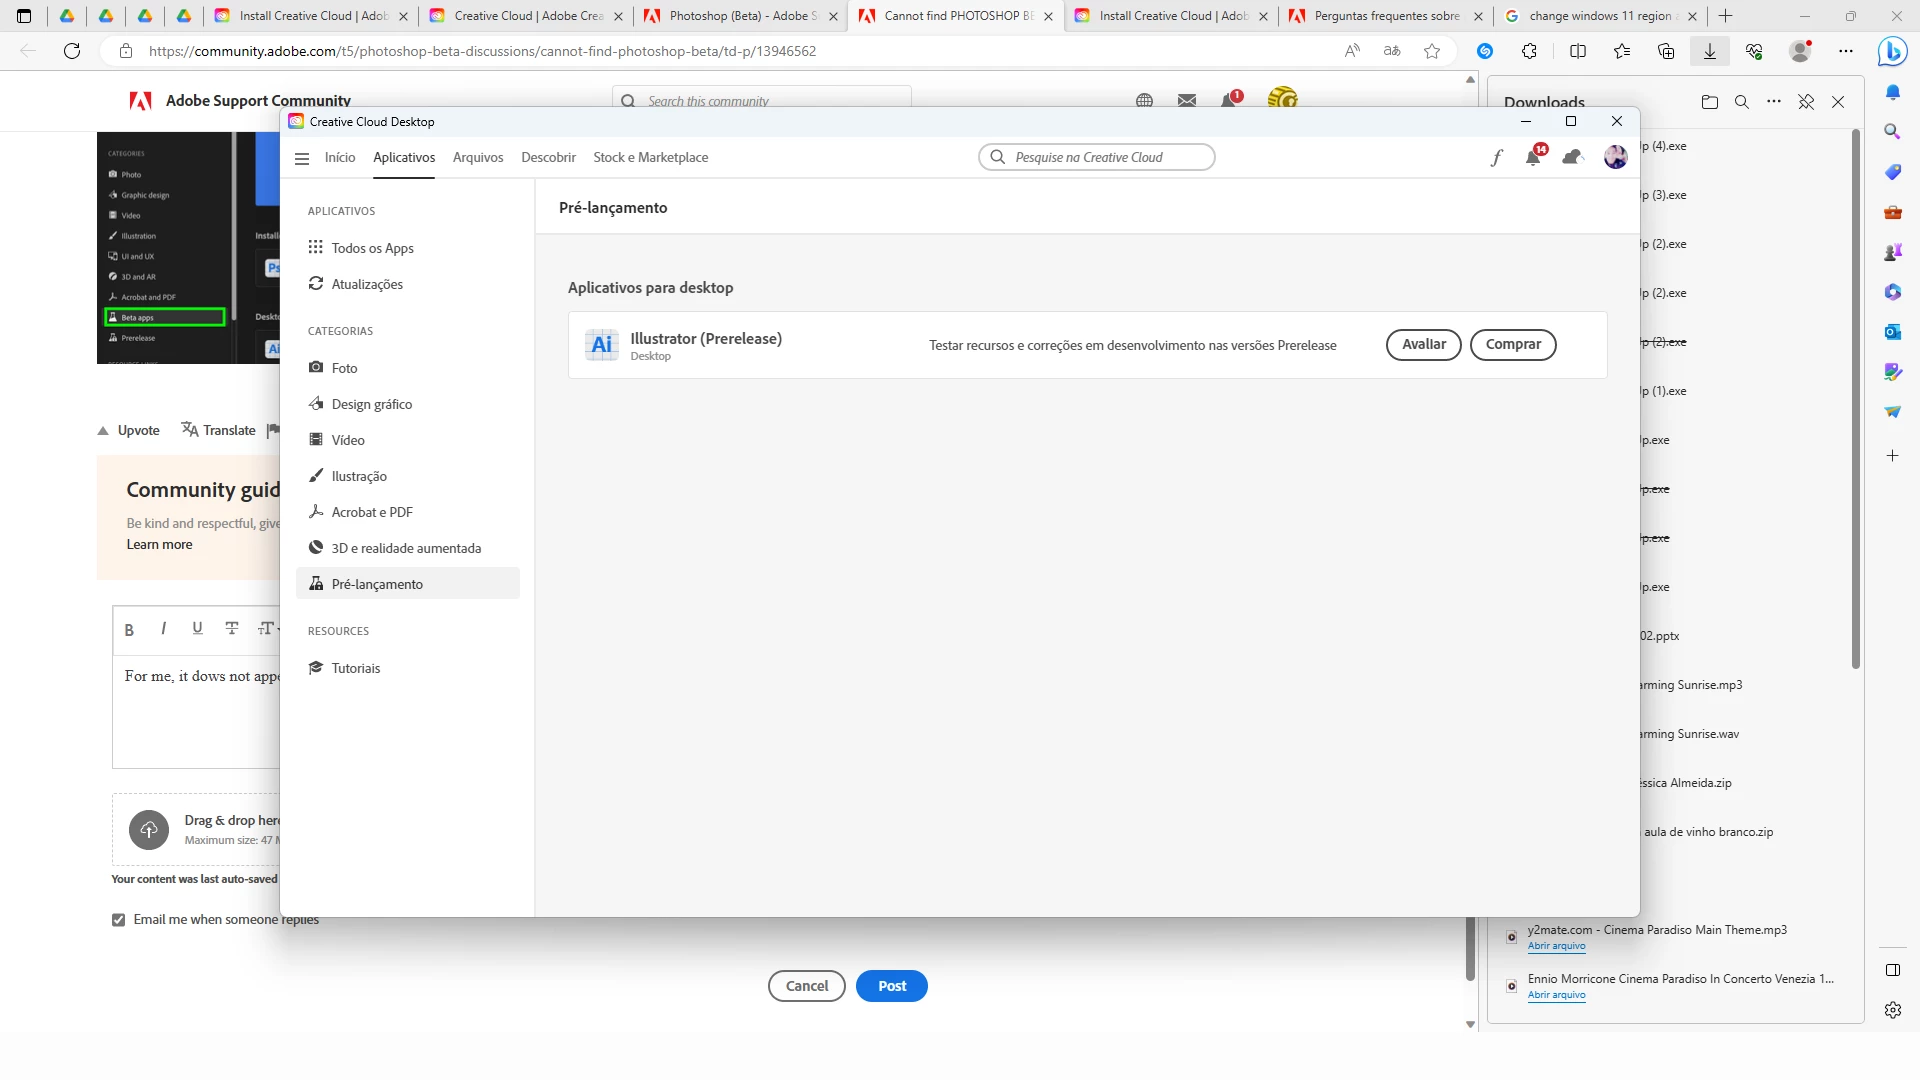The height and width of the screenshot is (1080, 1920).
Task: Toggle bold formatting in reply editor
Action: [x=129, y=629]
